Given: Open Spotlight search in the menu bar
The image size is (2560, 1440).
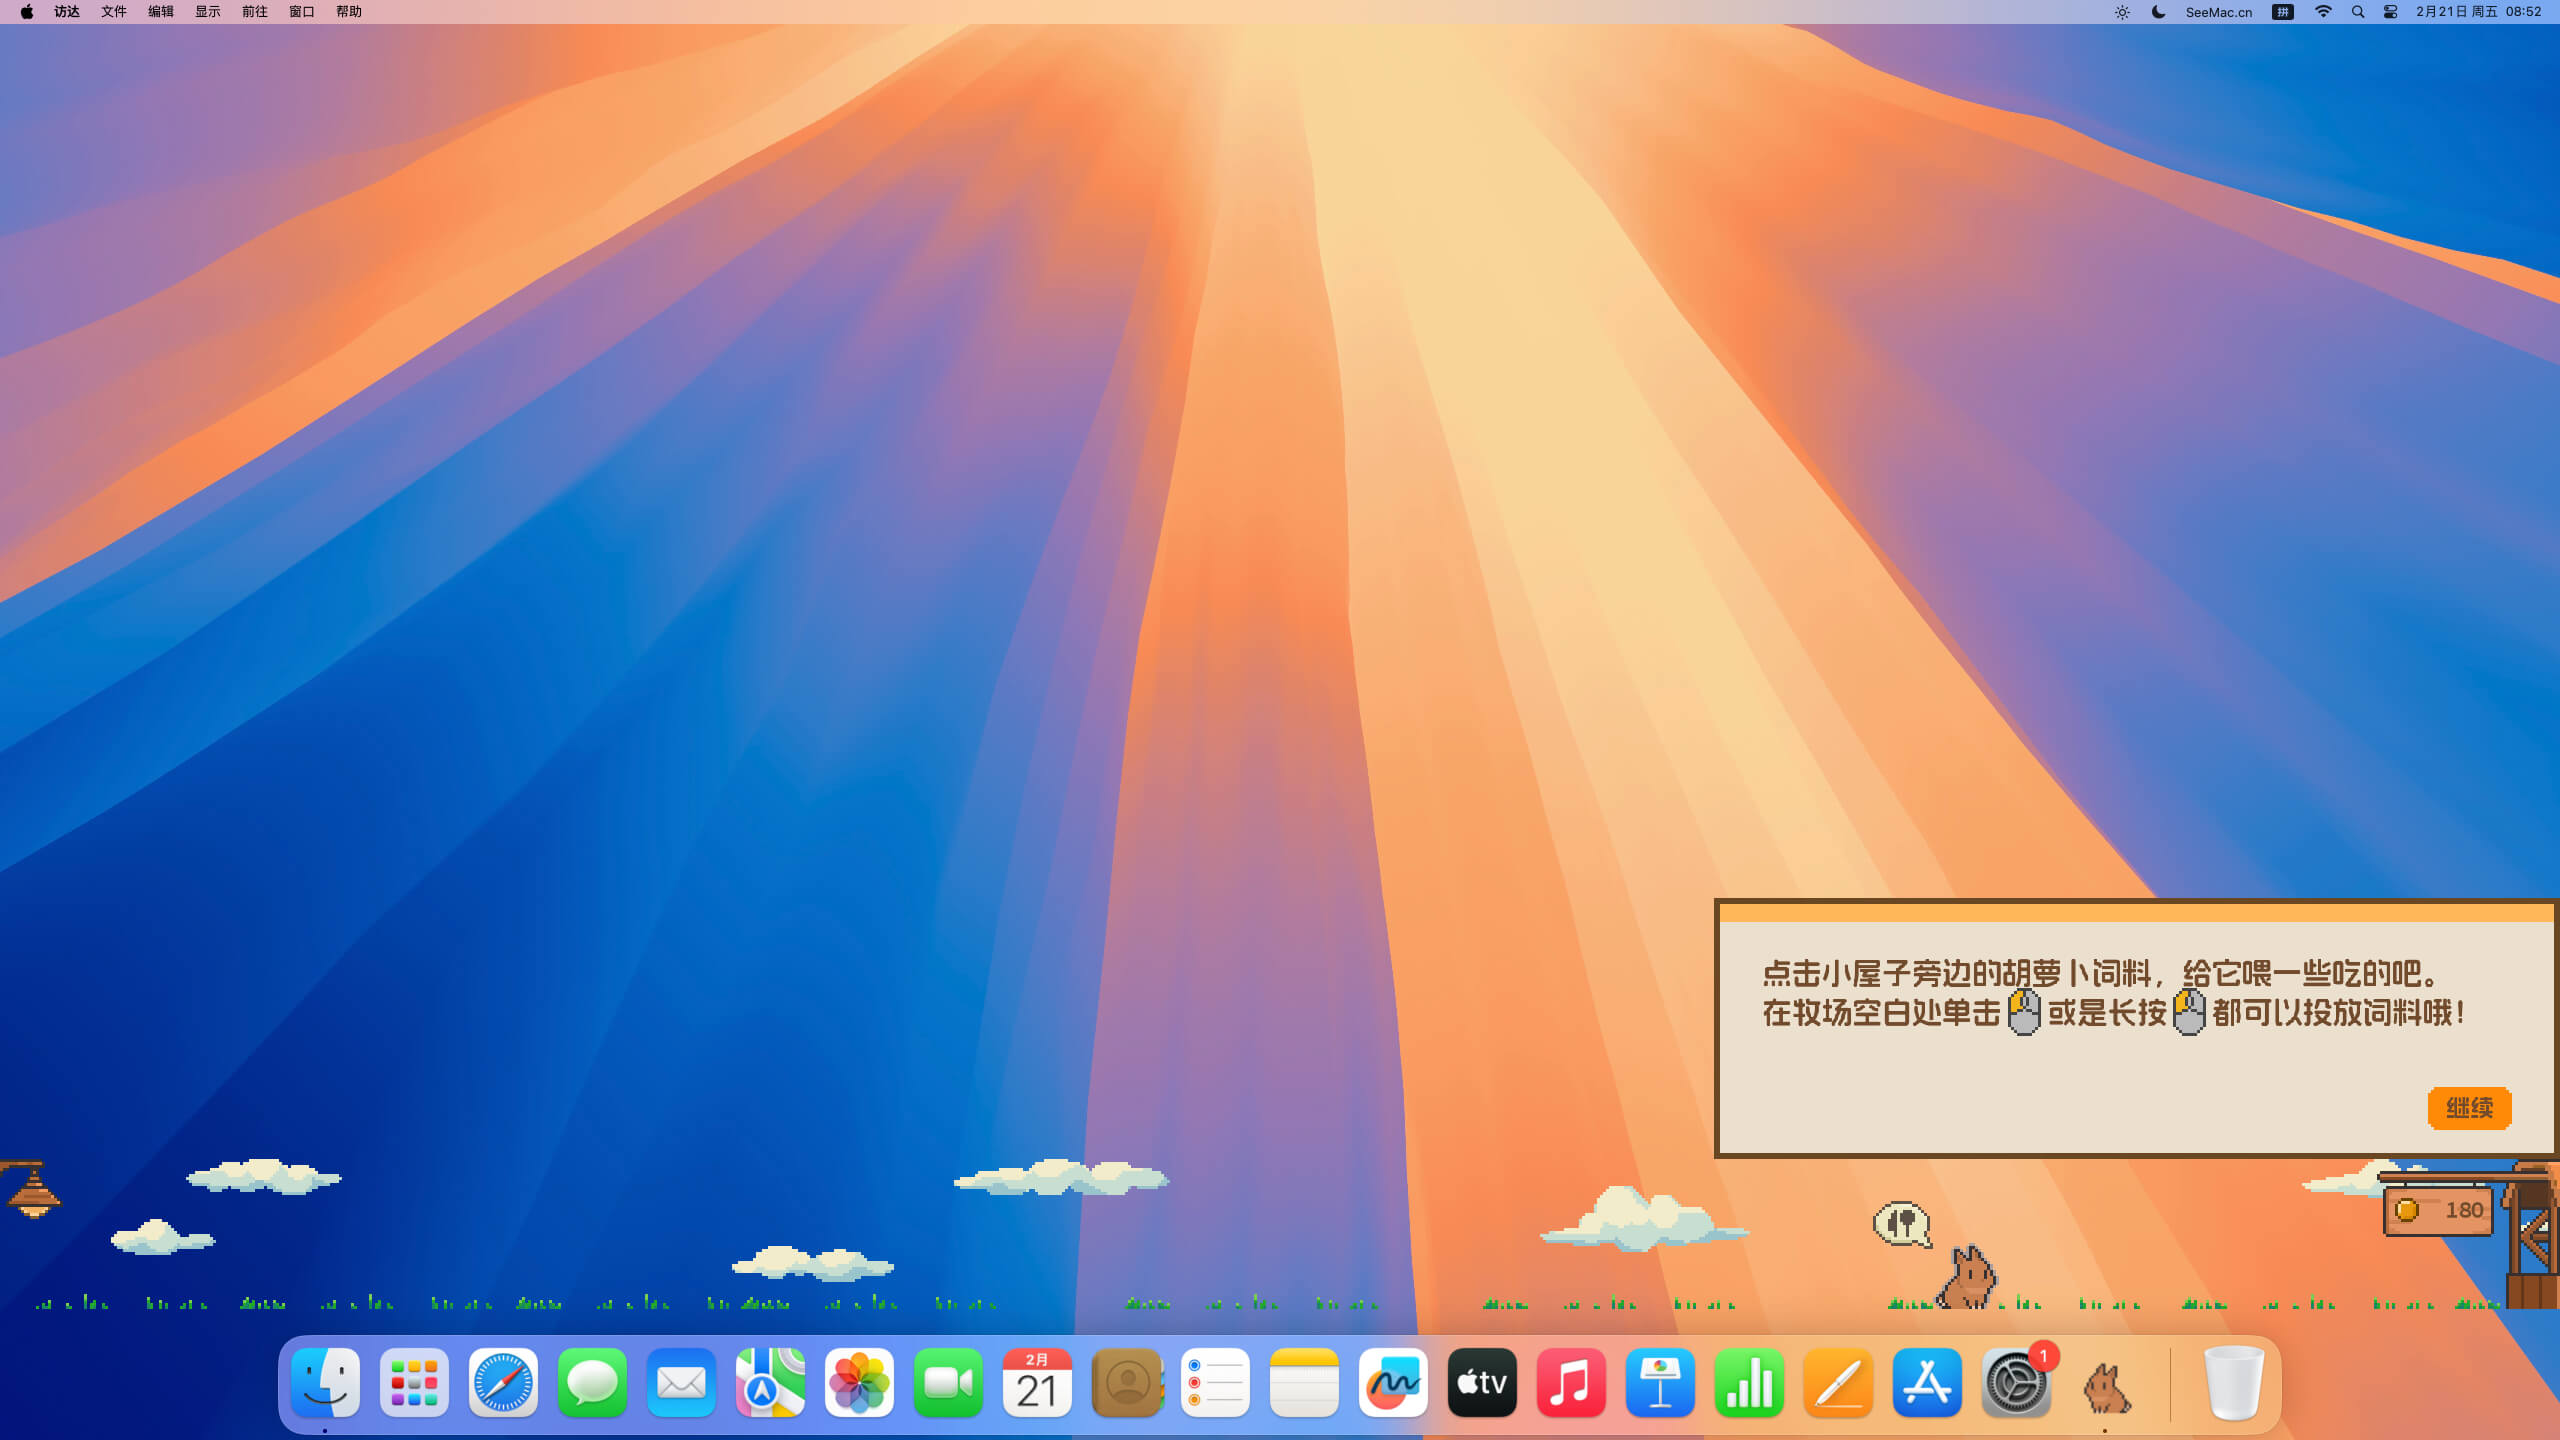Looking at the screenshot, I should (x=2358, y=12).
